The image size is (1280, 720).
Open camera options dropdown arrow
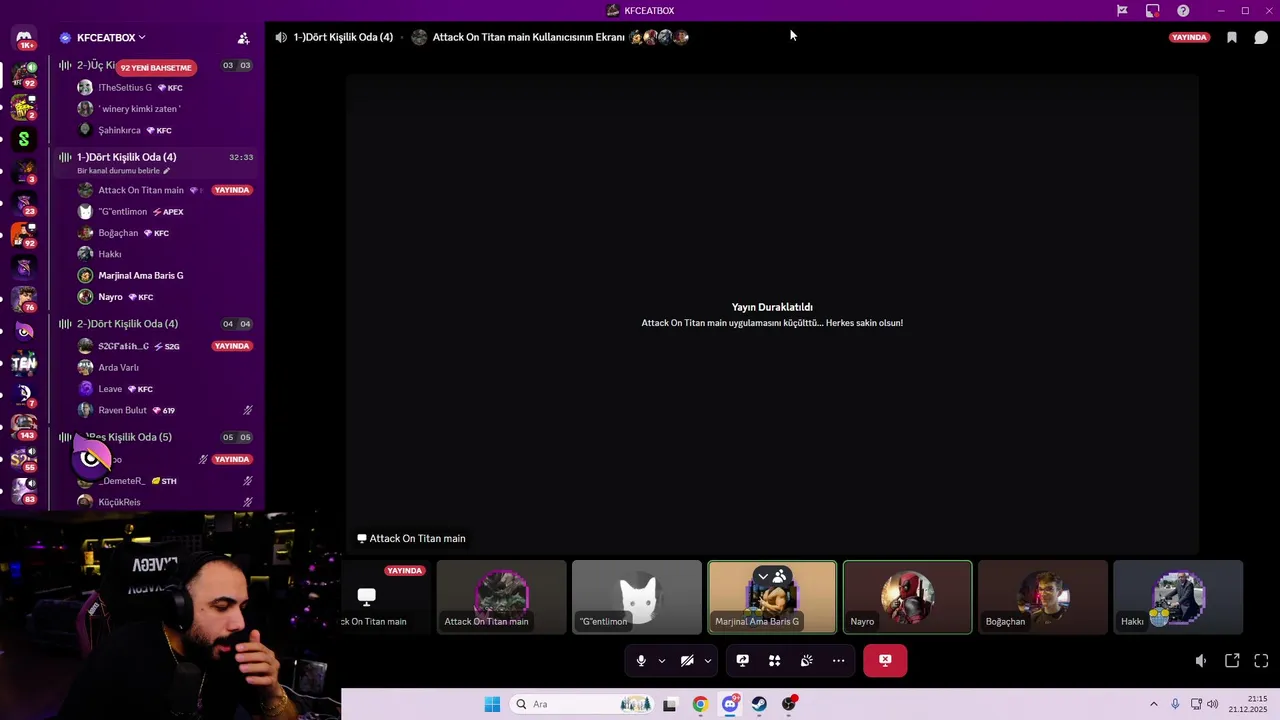(x=708, y=660)
